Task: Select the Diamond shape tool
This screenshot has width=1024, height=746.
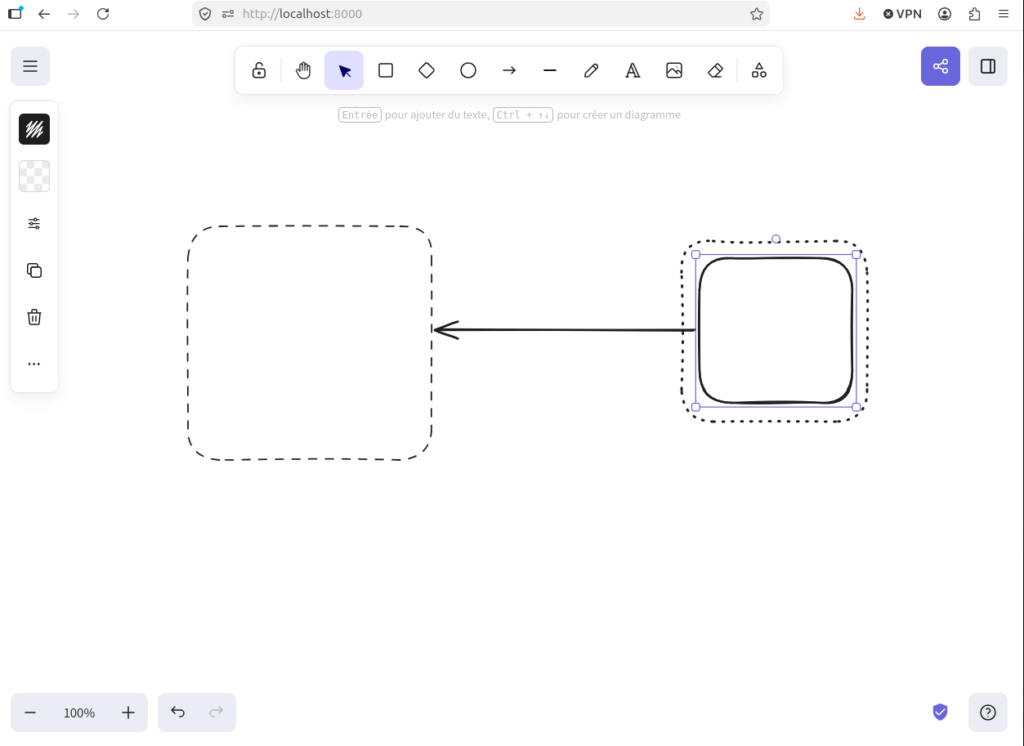Action: pos(426,70)
